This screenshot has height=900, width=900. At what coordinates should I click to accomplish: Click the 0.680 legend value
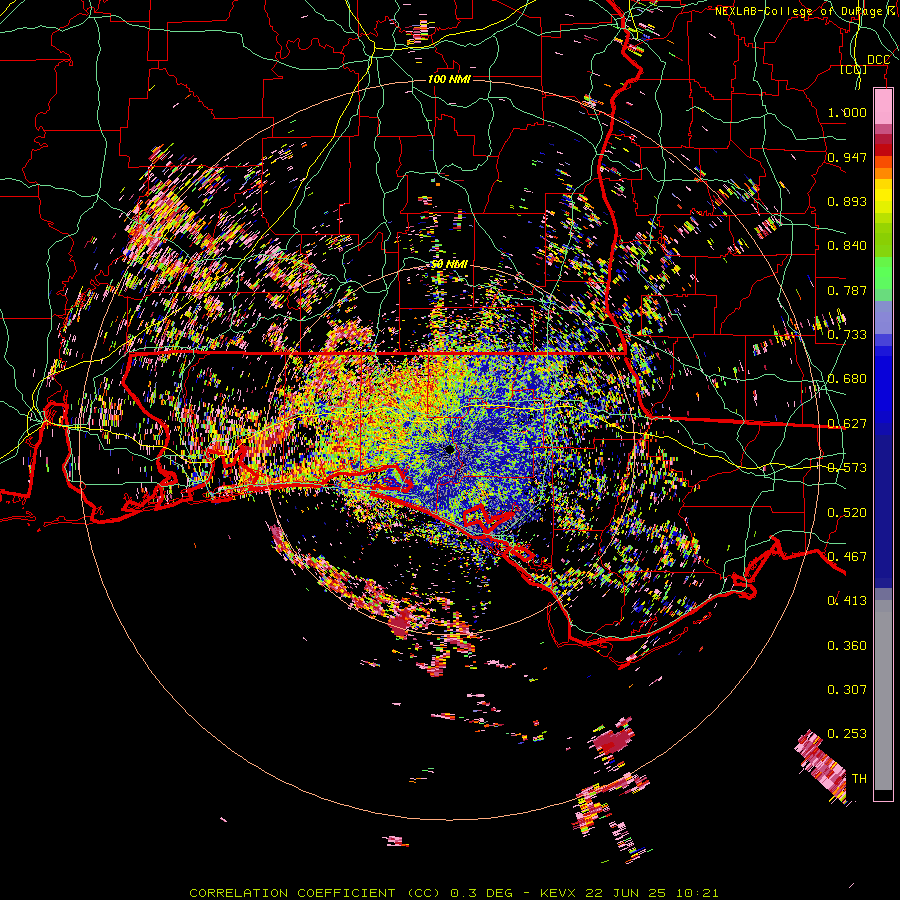[847, 379]
